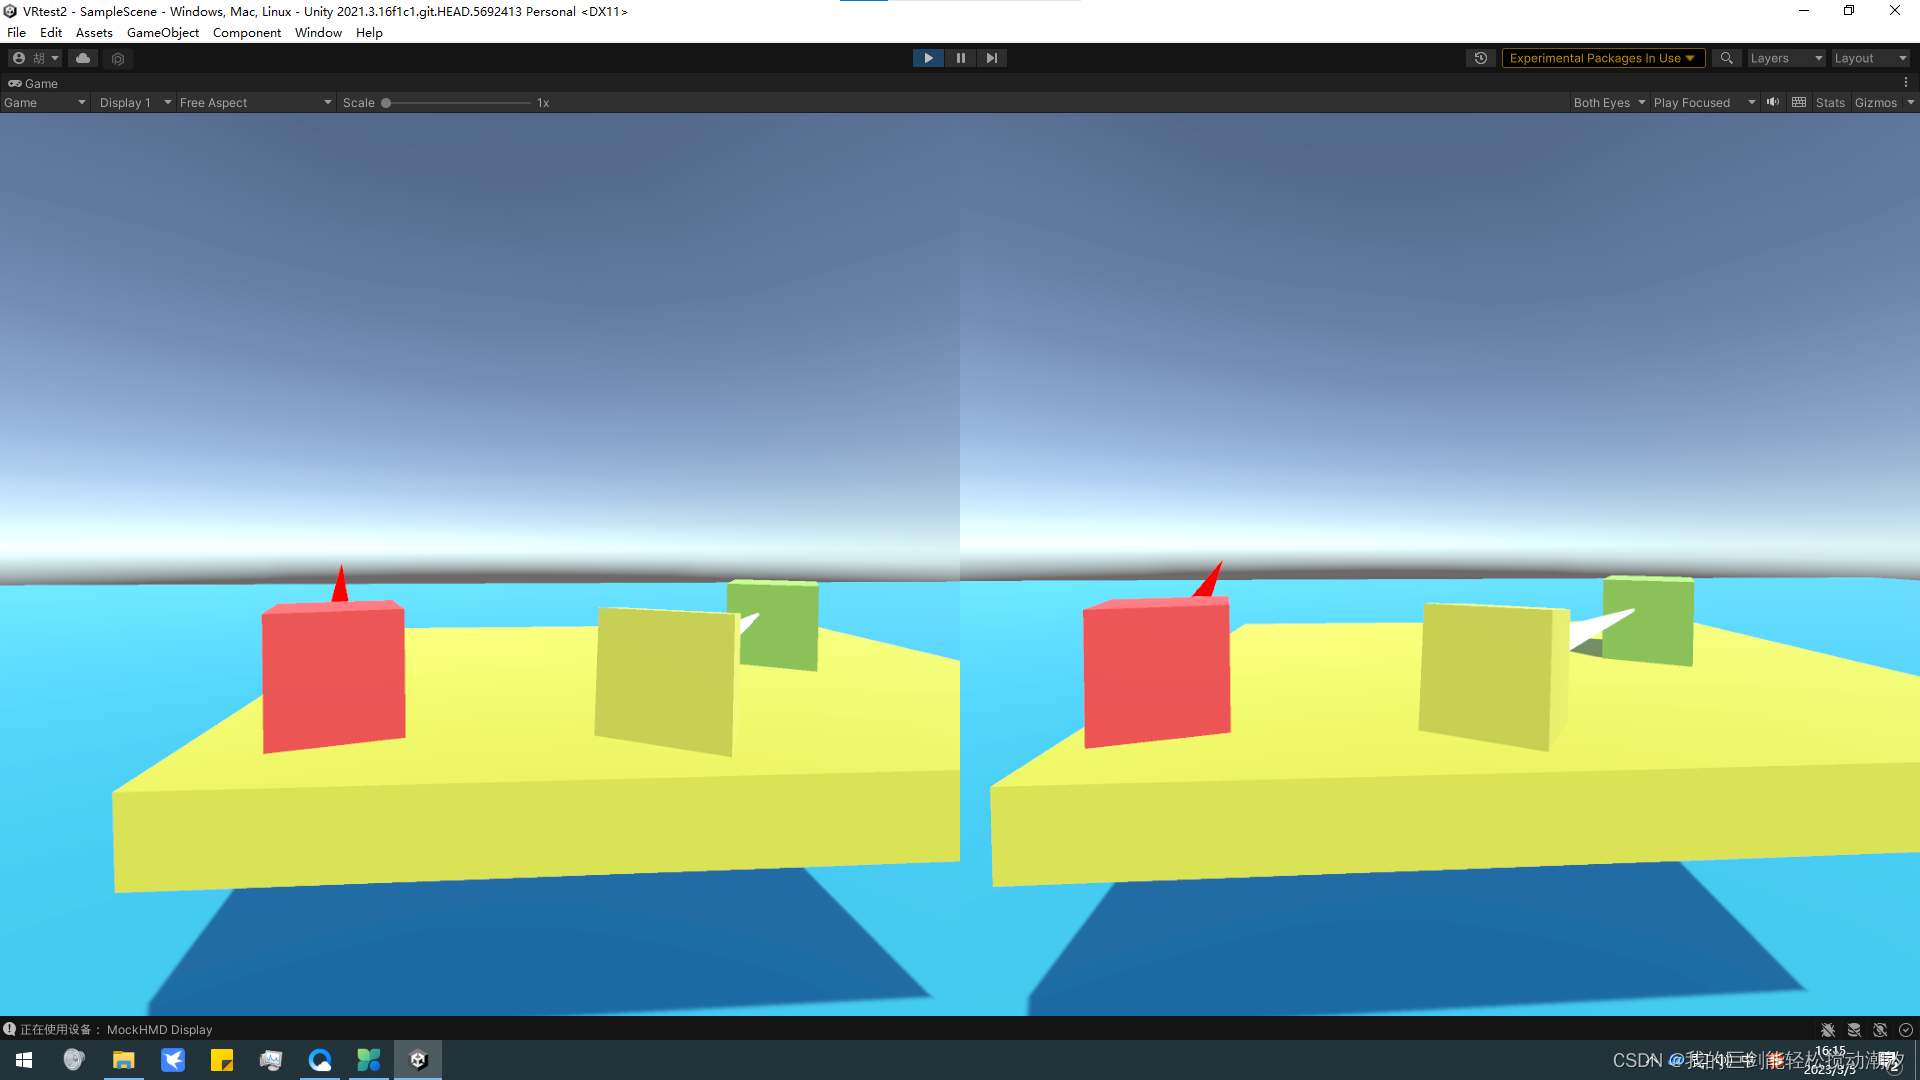
Task: Click Experimental Packages In Use button
Action: click(1600, 57)
